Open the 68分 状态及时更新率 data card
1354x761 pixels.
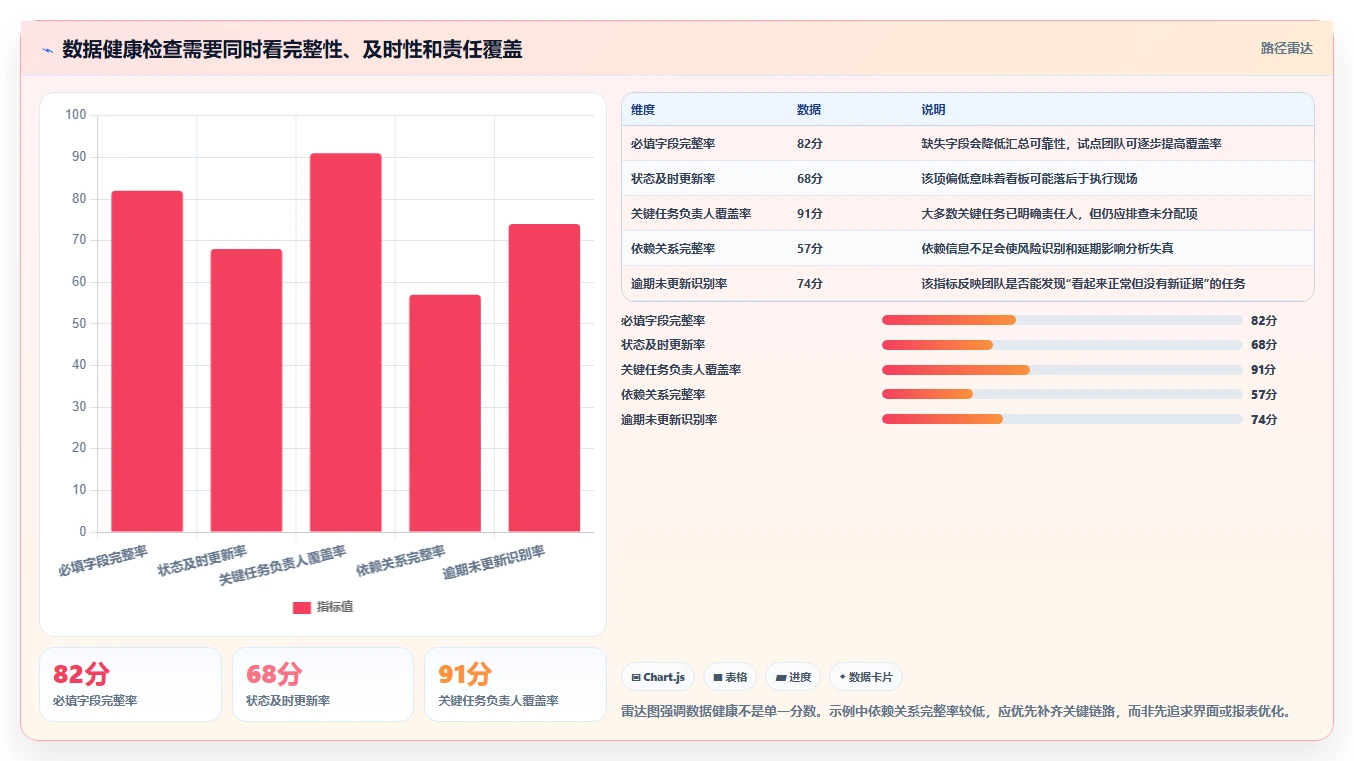click(323, 684)
